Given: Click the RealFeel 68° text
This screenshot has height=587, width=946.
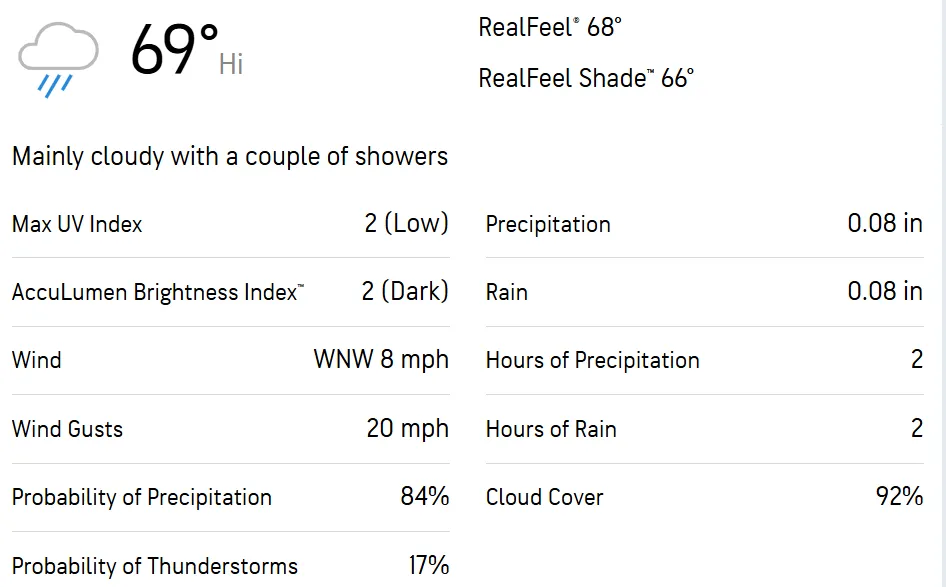Looking at the screenshot, I should pos(550,27).
